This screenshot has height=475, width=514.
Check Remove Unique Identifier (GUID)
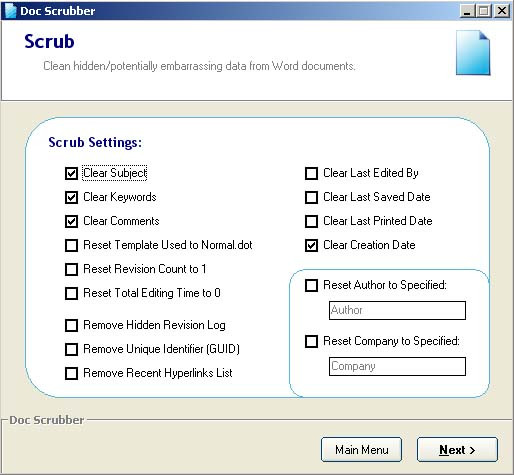pos(71,349)
